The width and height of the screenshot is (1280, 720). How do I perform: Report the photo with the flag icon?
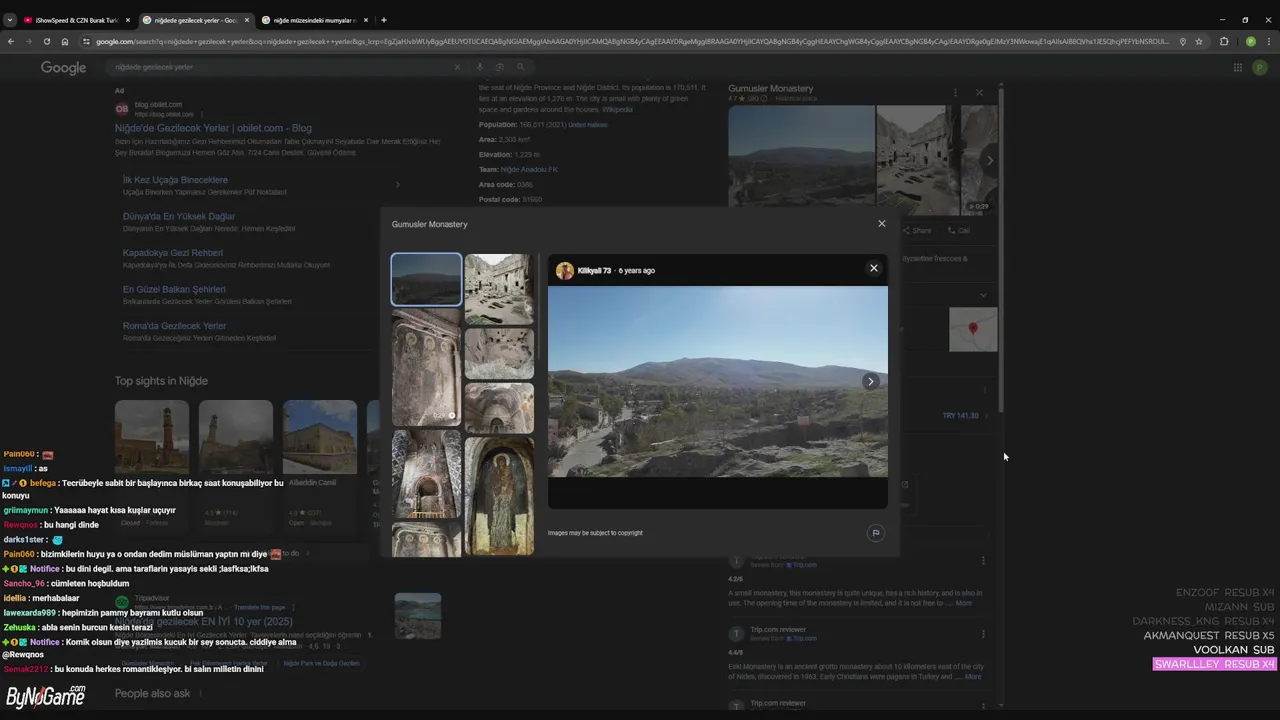pyautogui.click(x=875, y=533)
